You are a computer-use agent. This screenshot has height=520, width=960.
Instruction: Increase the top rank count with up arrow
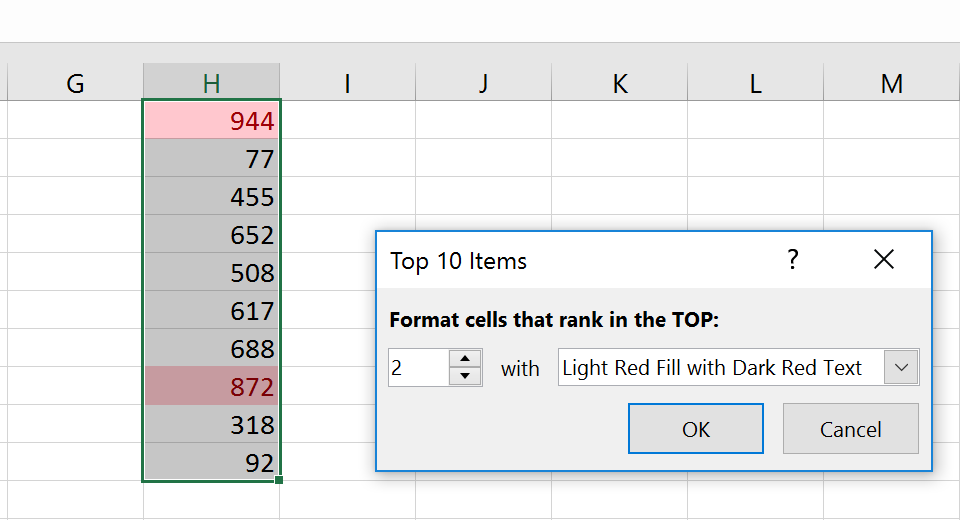(465, 359)
